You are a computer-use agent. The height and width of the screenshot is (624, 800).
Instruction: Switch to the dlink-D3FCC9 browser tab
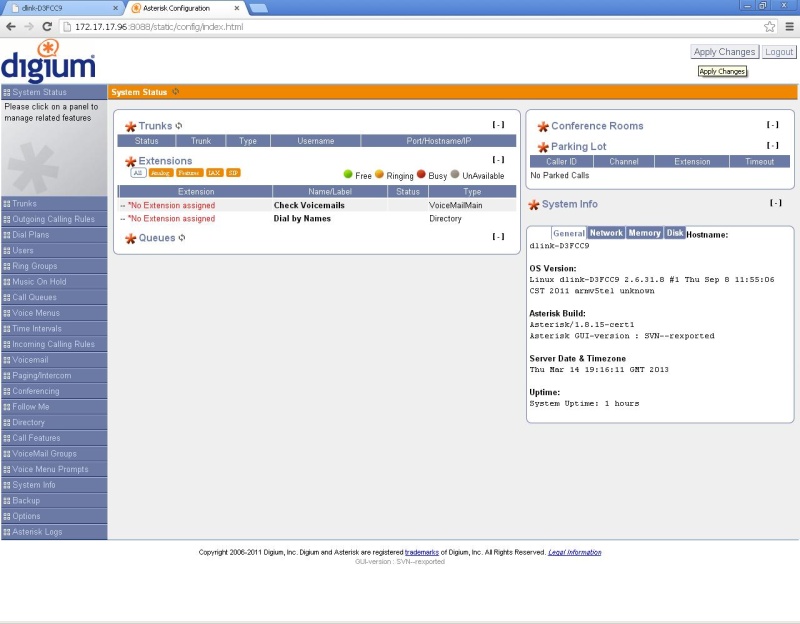pos(64,8)
